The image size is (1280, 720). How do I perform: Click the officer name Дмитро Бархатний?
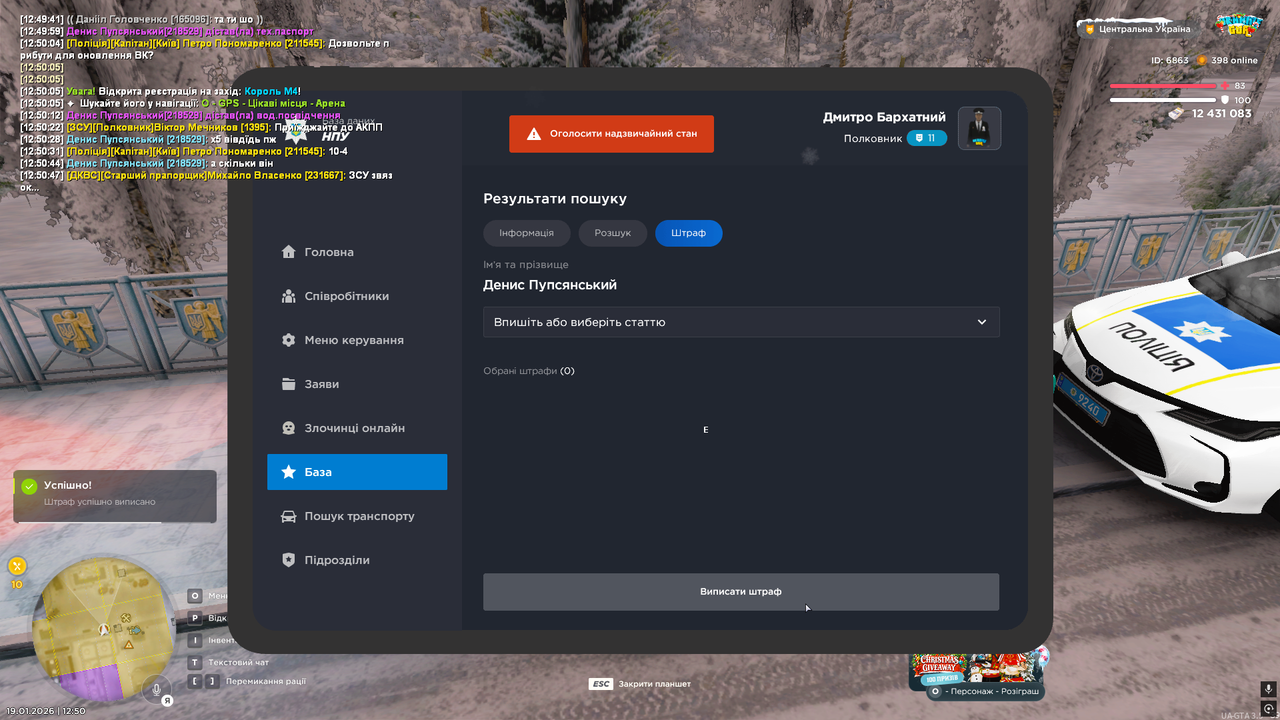(885, 117)
